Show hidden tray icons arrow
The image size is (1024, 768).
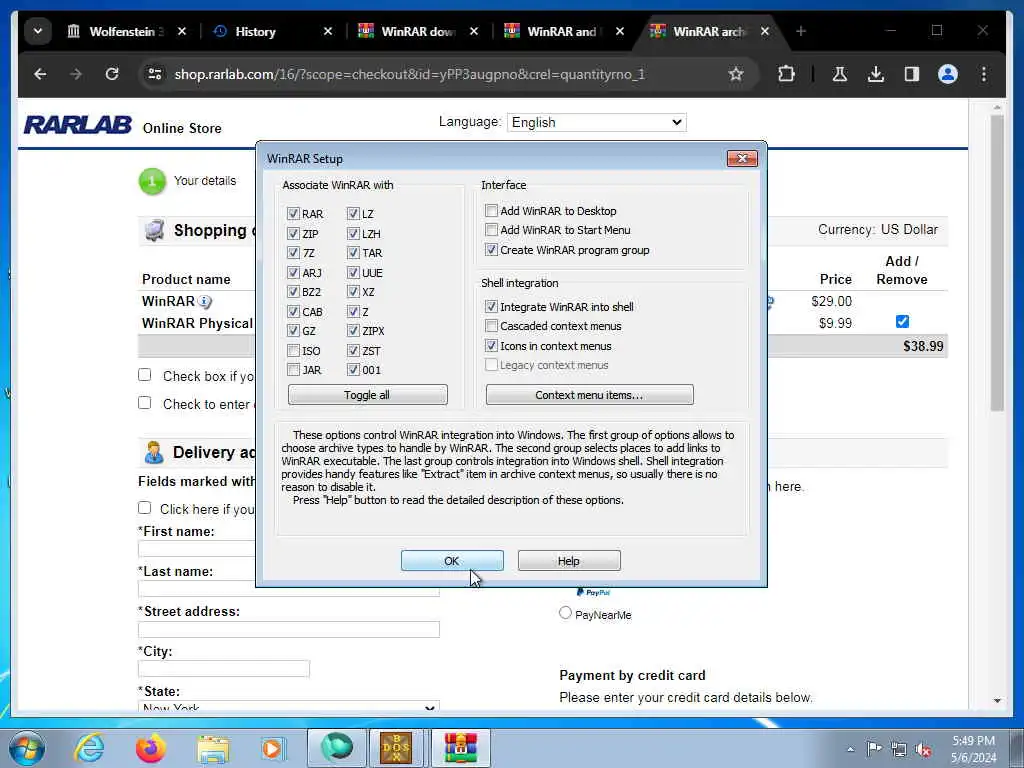pos(850,749)
